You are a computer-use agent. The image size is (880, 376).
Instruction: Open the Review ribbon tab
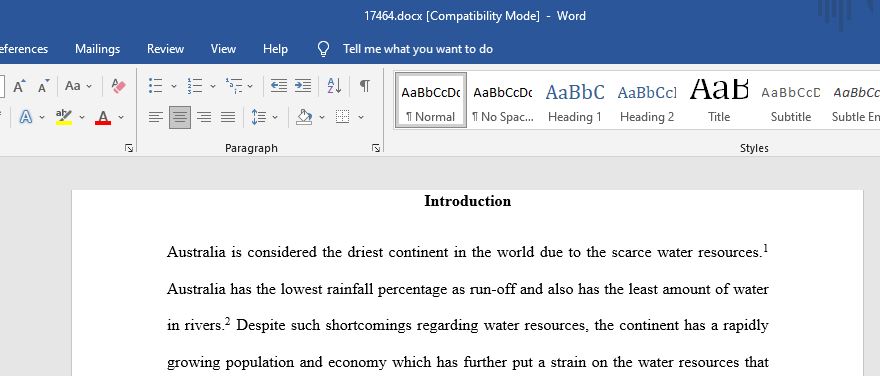166,49
